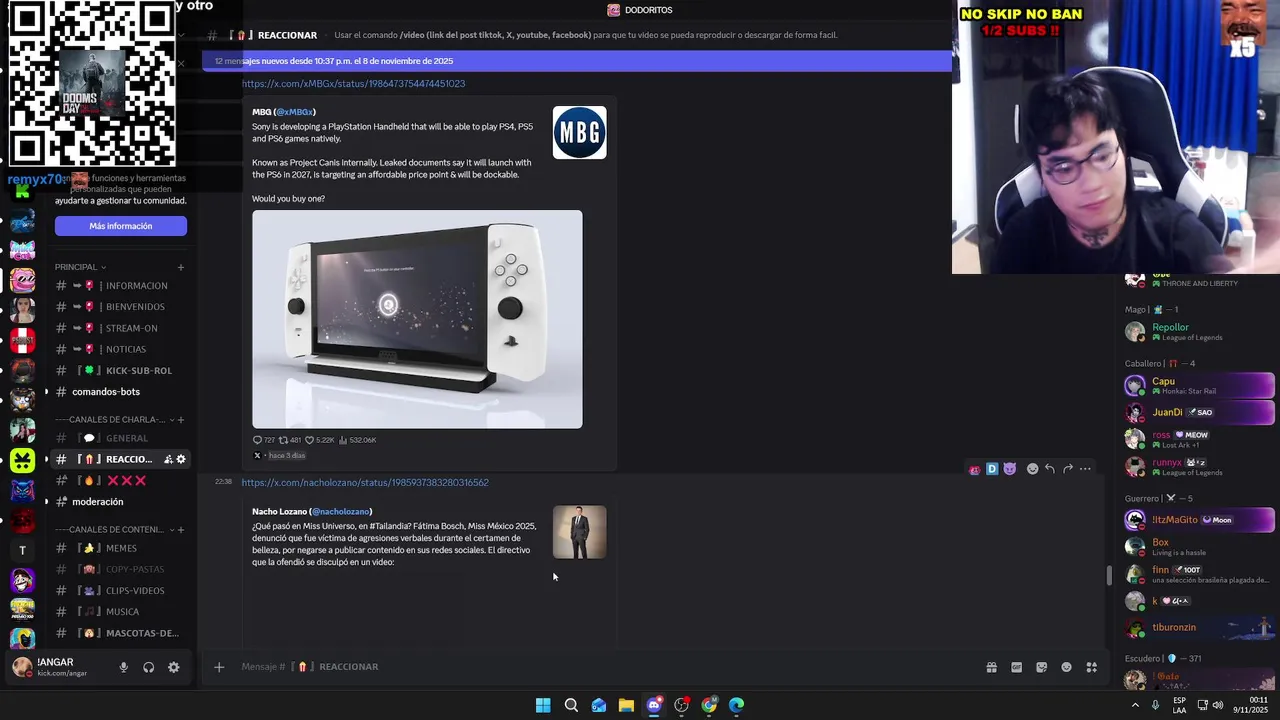Grab the chat scrollbar handle
This screenshot has width=1280, height=720.
tap(1107, 575)
